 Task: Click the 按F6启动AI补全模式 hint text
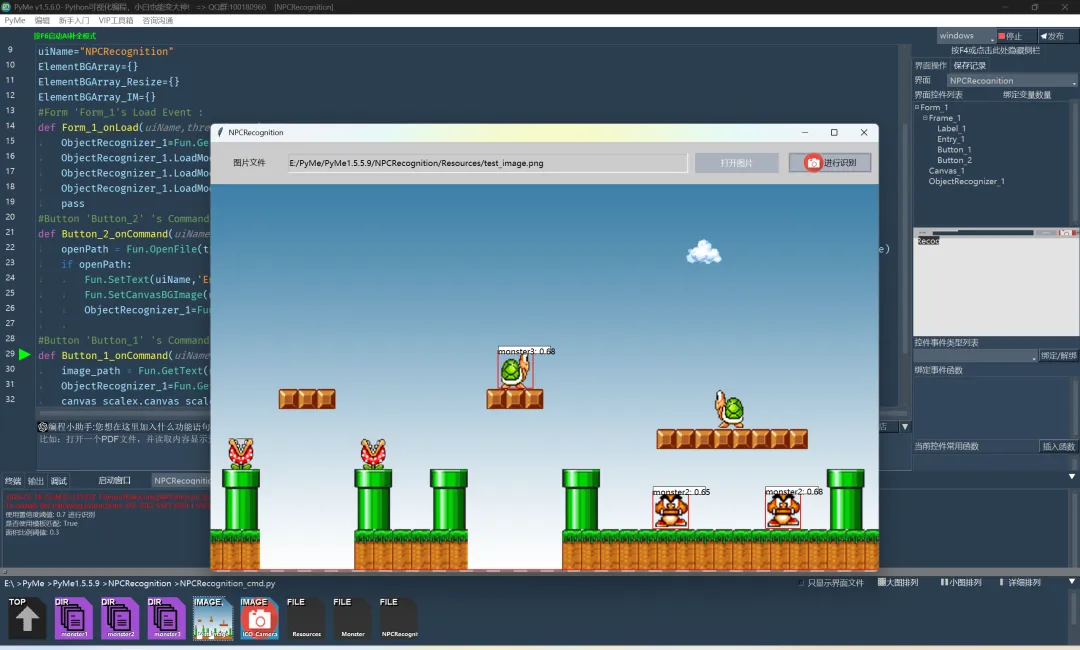coord(65,36)
